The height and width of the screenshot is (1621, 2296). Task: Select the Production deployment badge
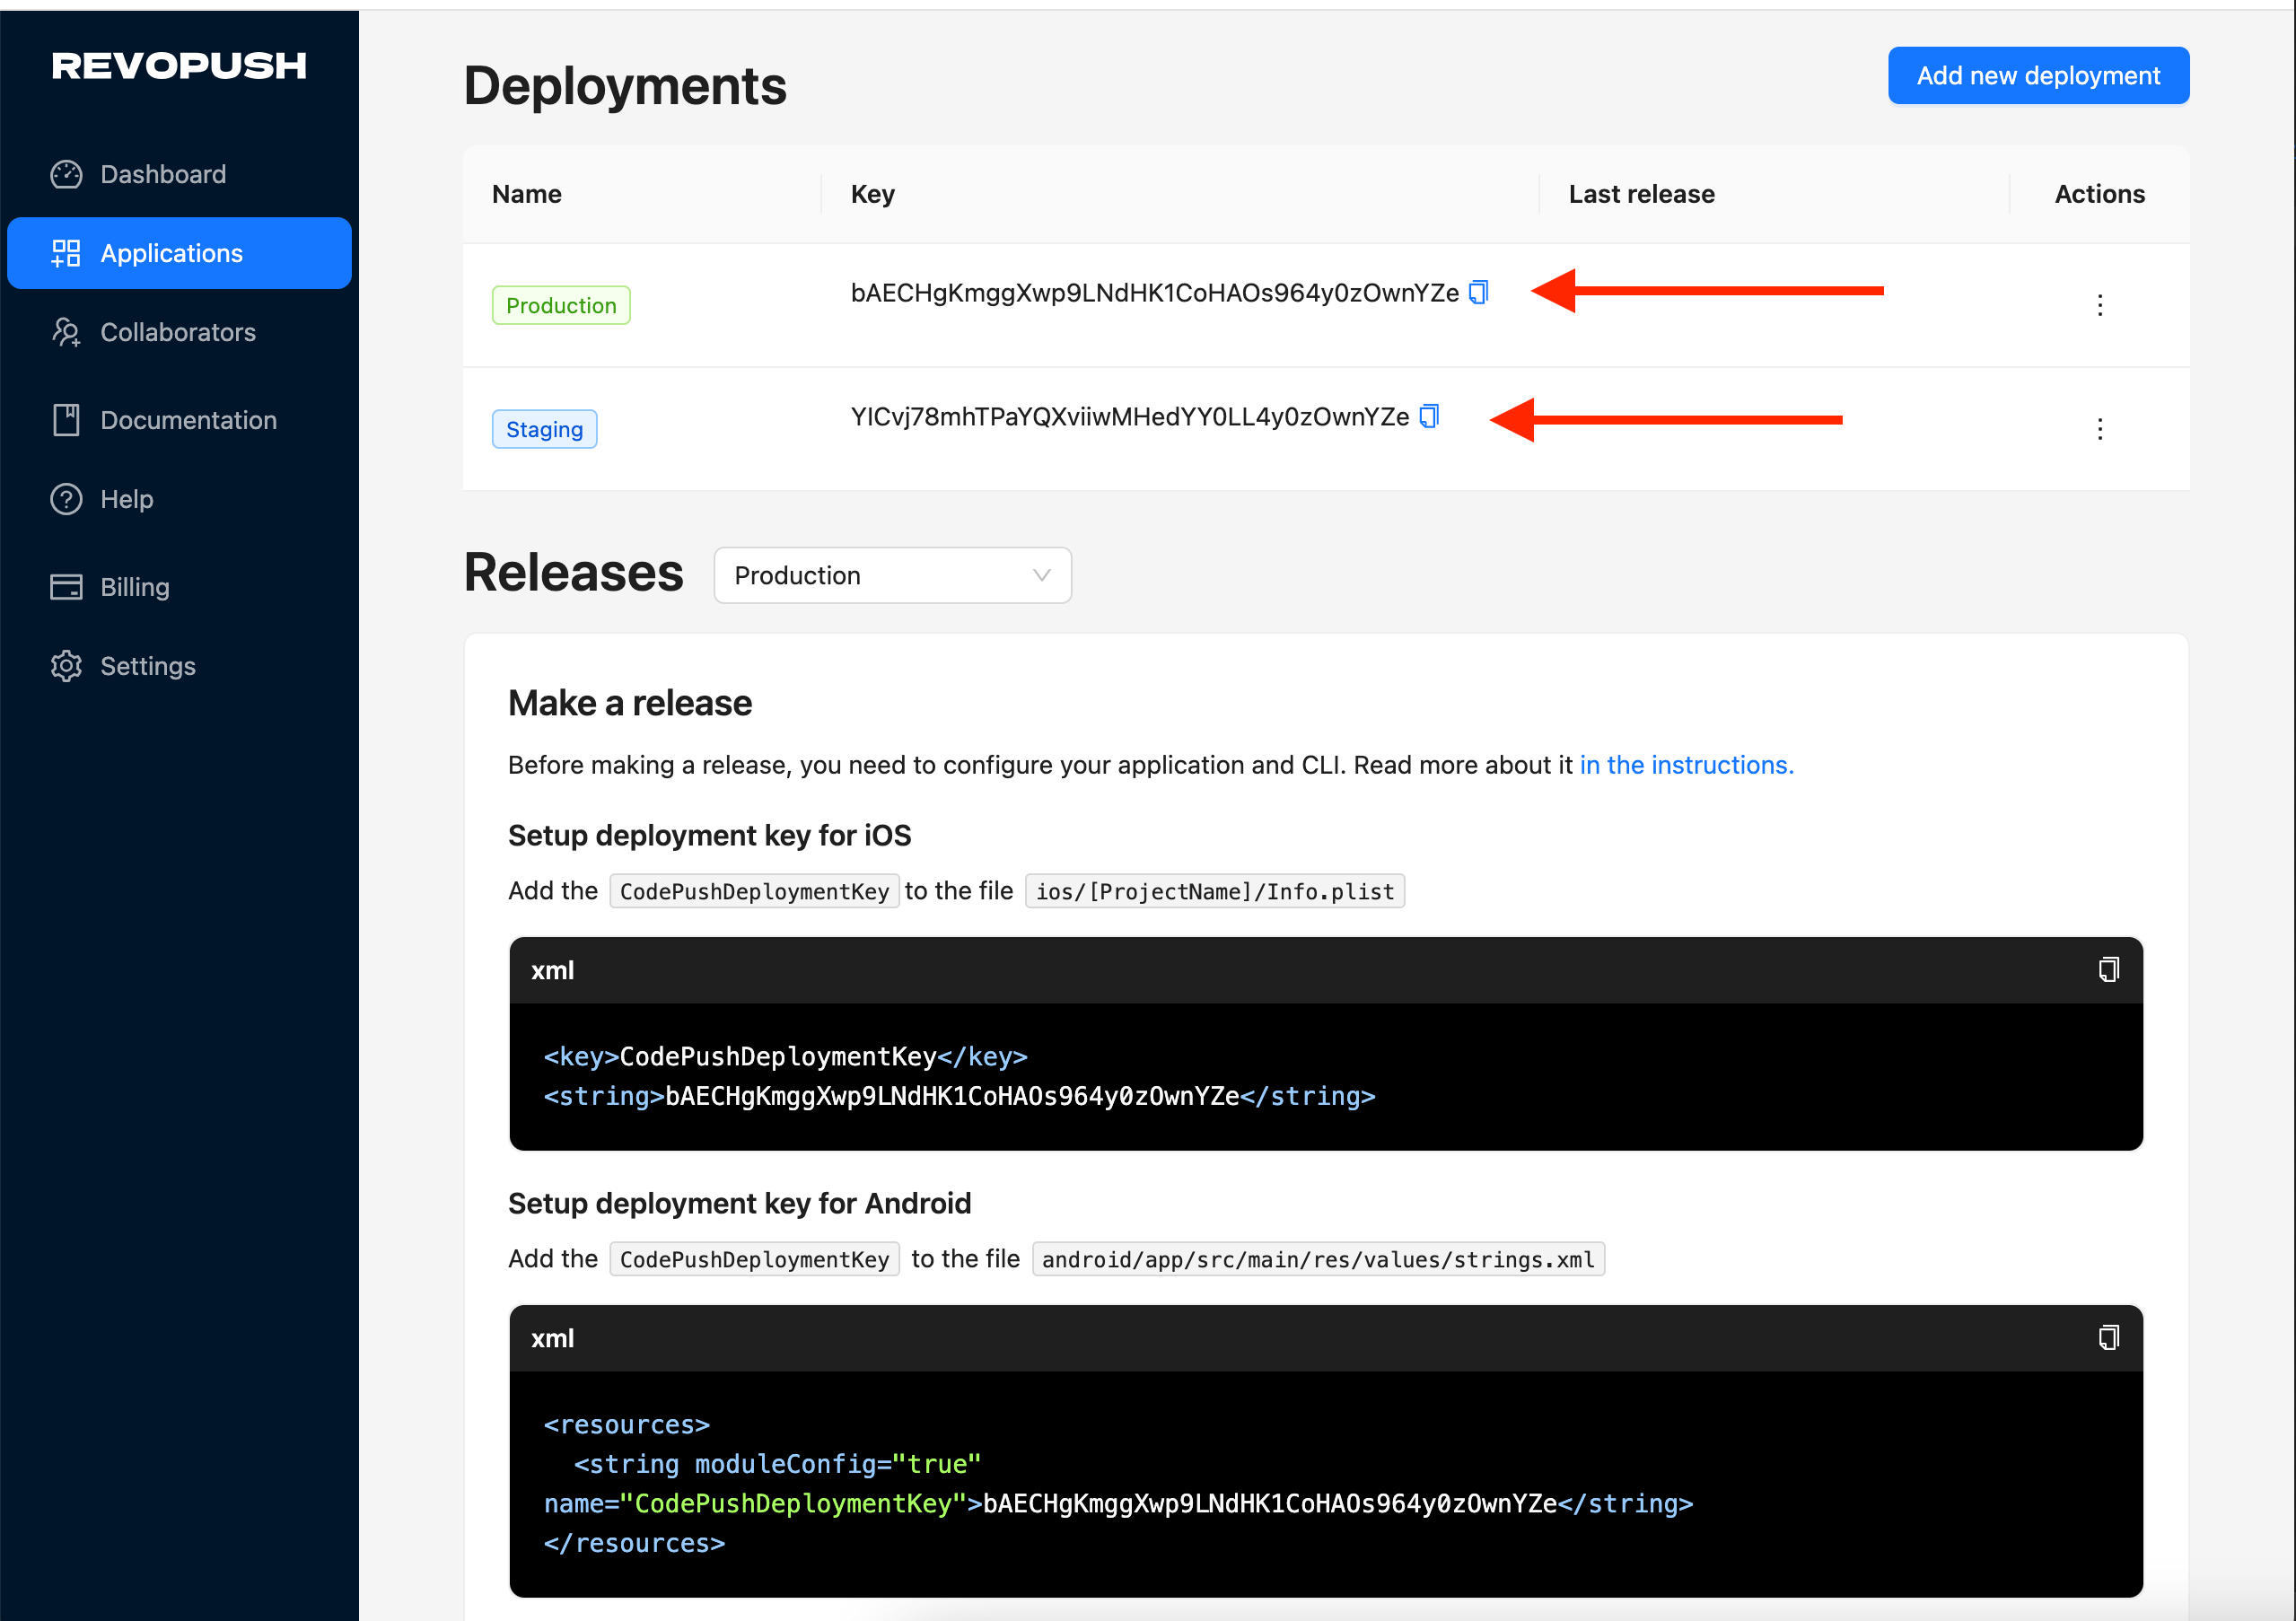click(561, 305)
